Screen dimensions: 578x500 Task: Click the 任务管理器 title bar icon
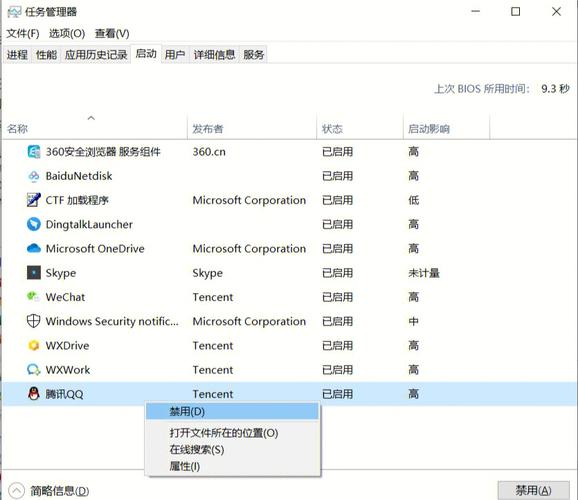coord(14,12)
